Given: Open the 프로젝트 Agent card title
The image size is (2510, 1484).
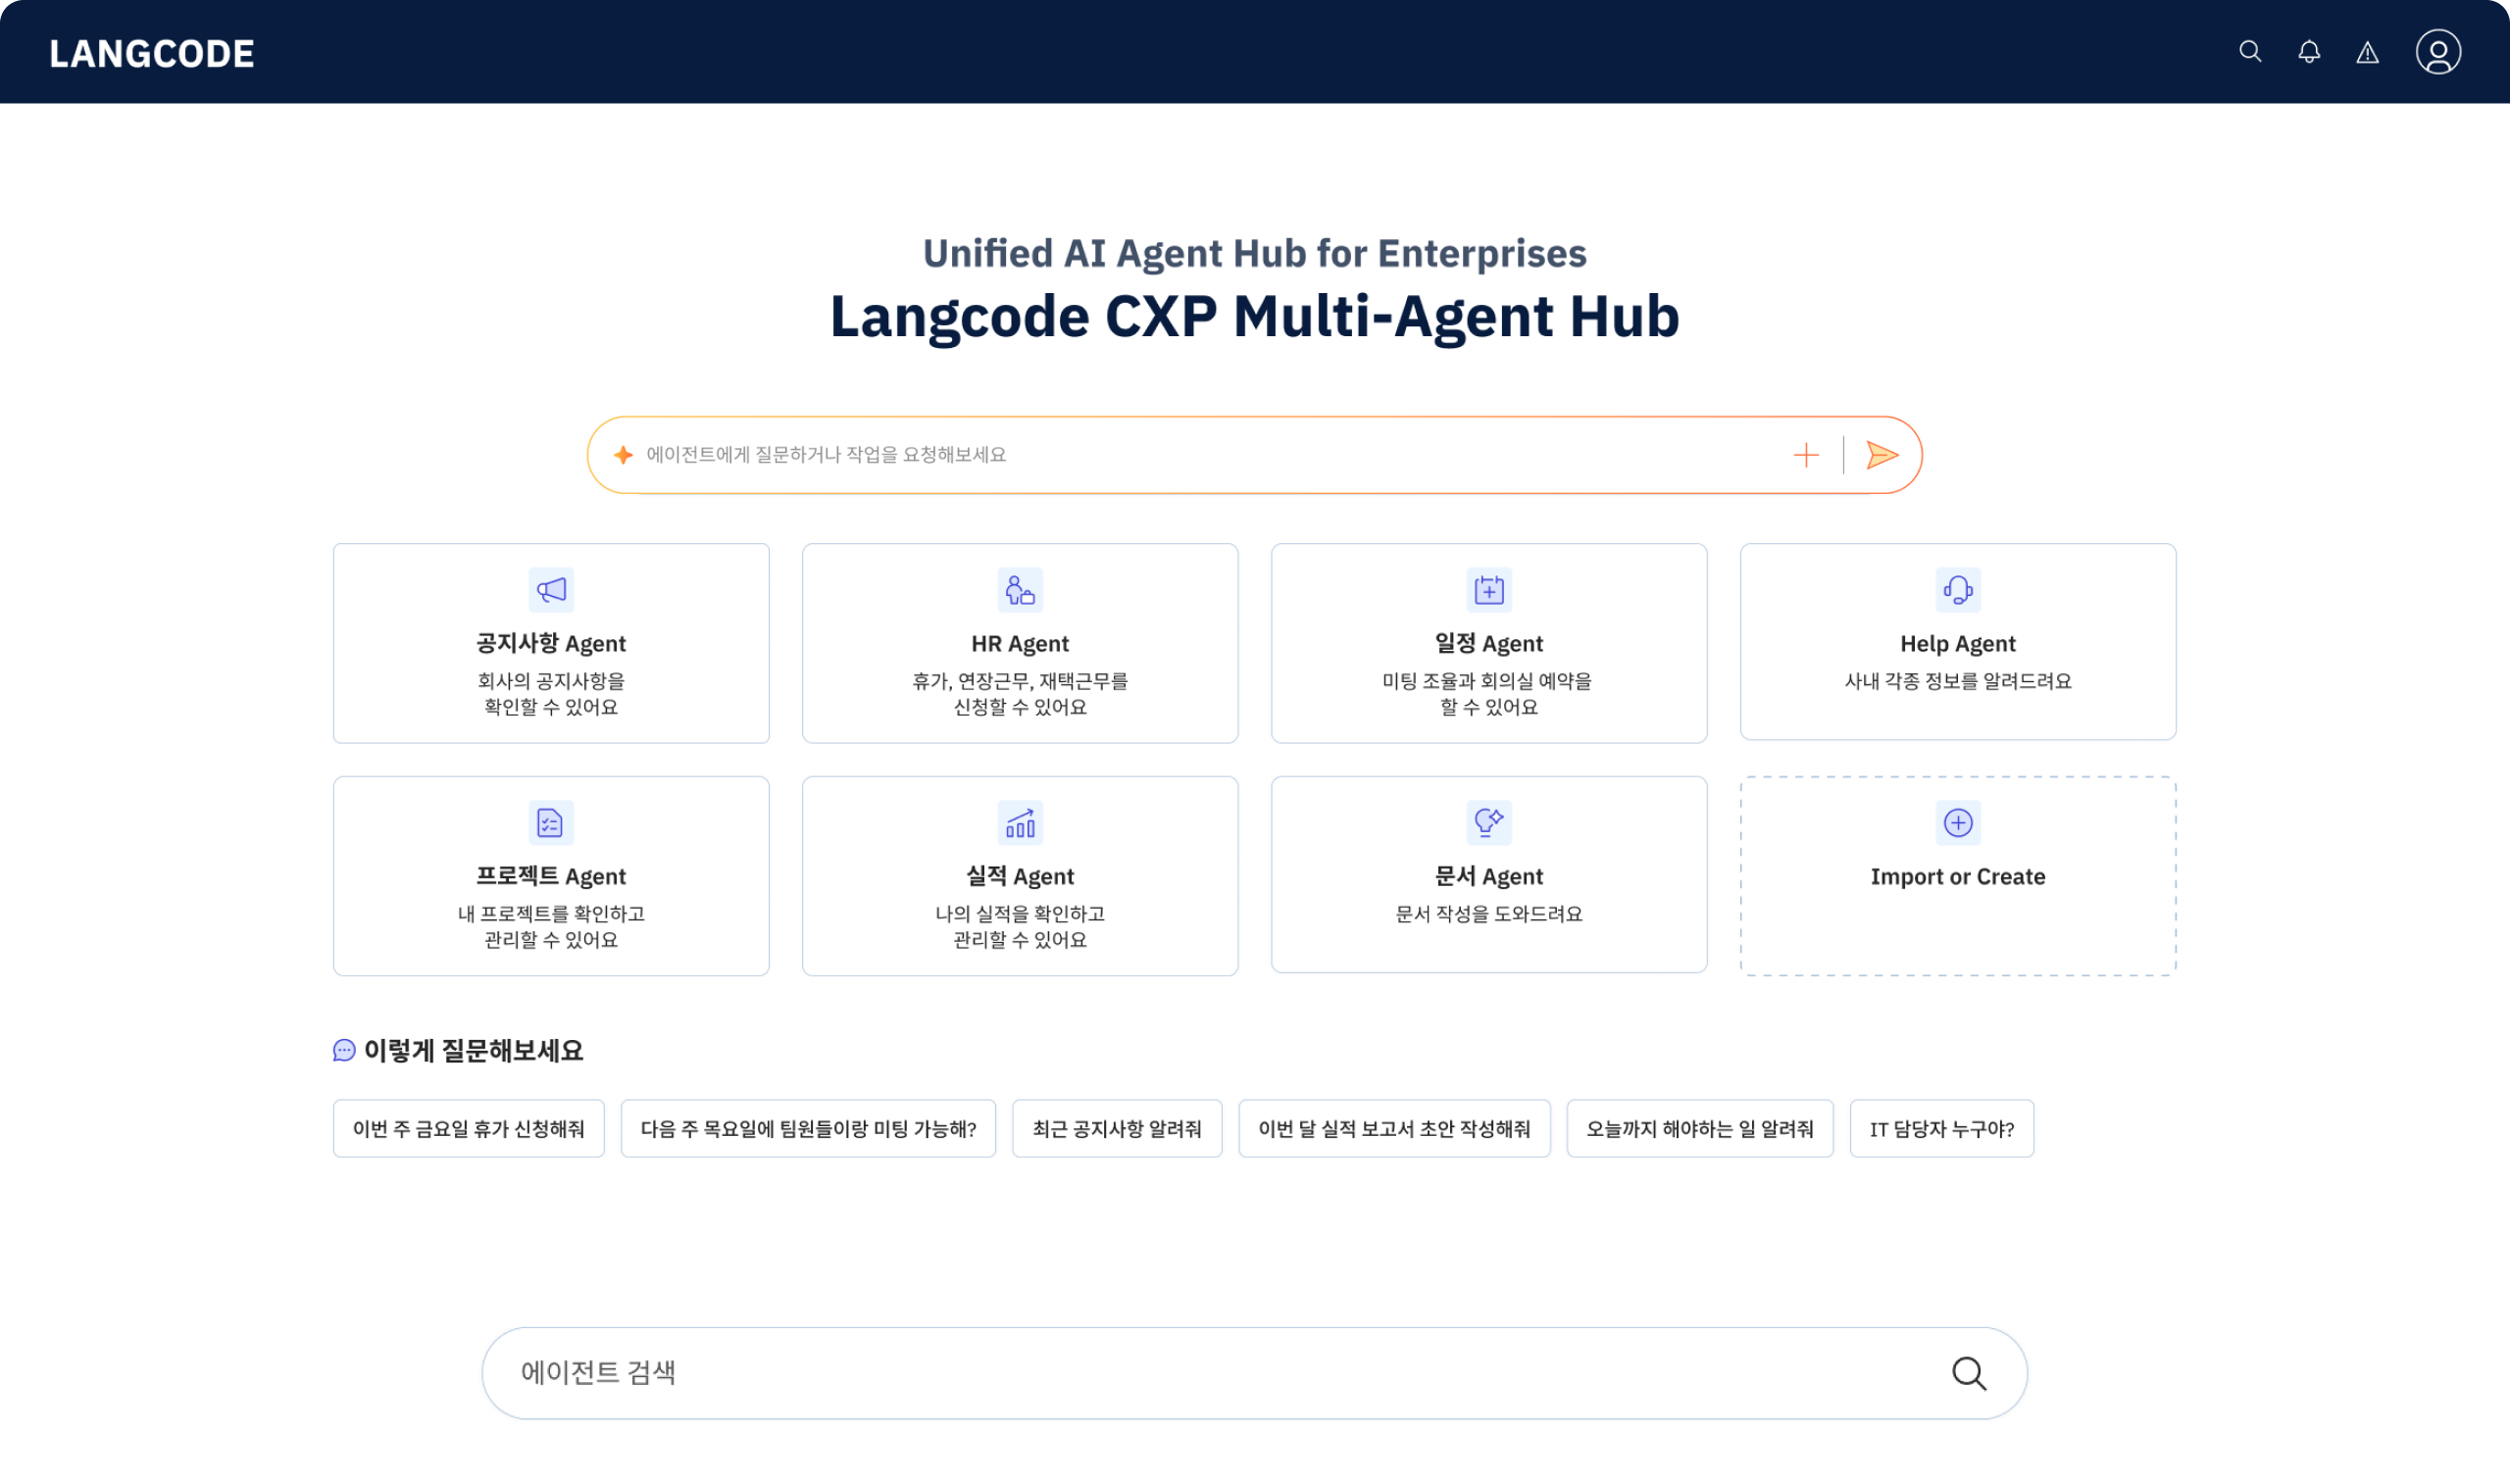Looking at the screenshot, I should click(551, 877).
